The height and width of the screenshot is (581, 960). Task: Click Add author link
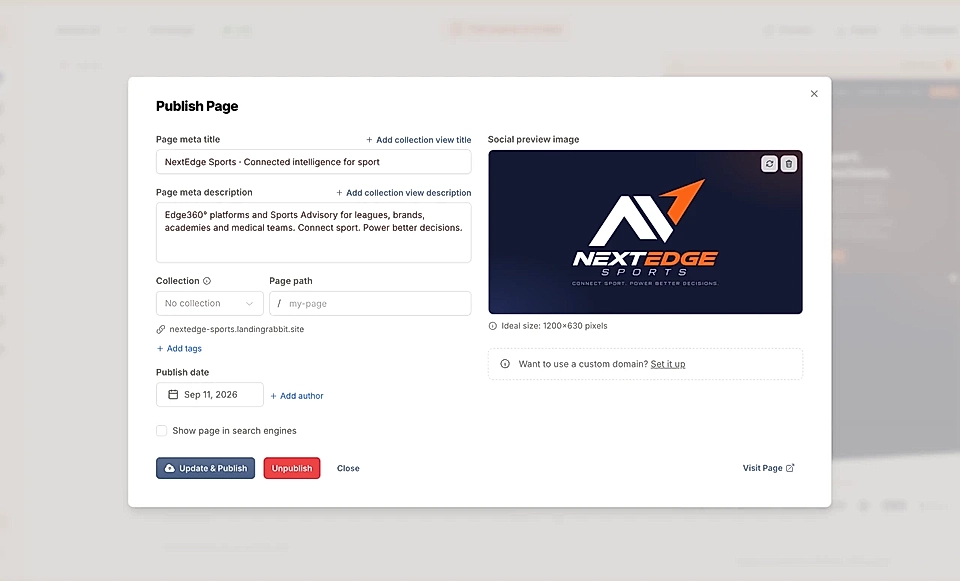(x=297, y=396)
